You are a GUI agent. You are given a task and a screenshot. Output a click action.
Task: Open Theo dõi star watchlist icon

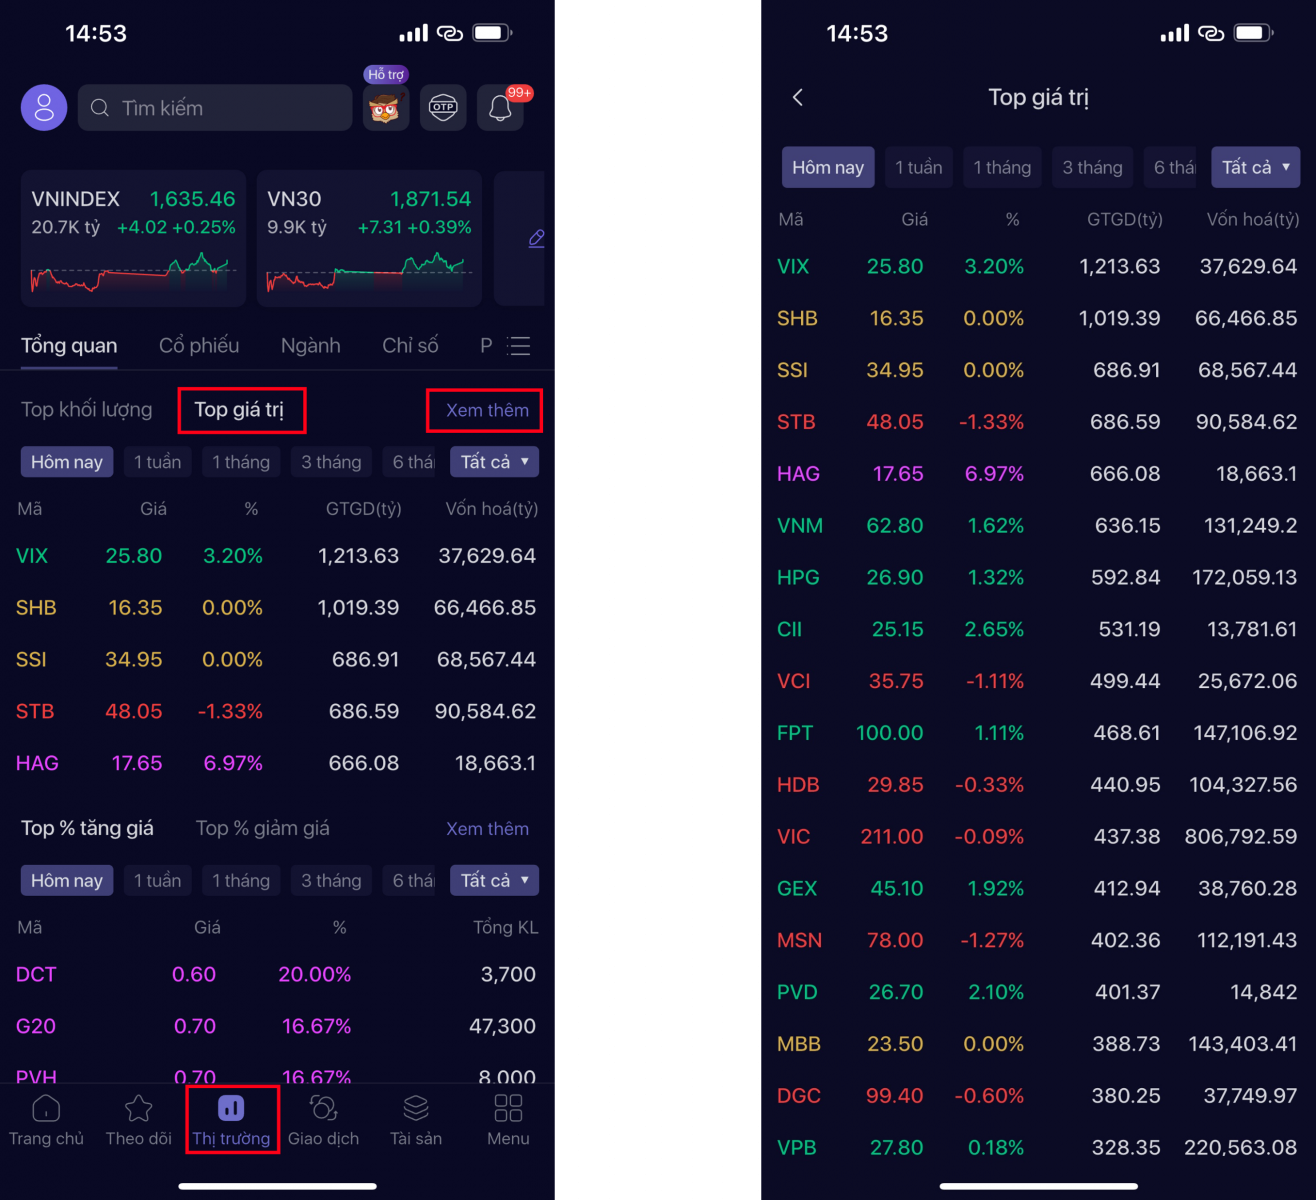click(x=139, y=1120)
